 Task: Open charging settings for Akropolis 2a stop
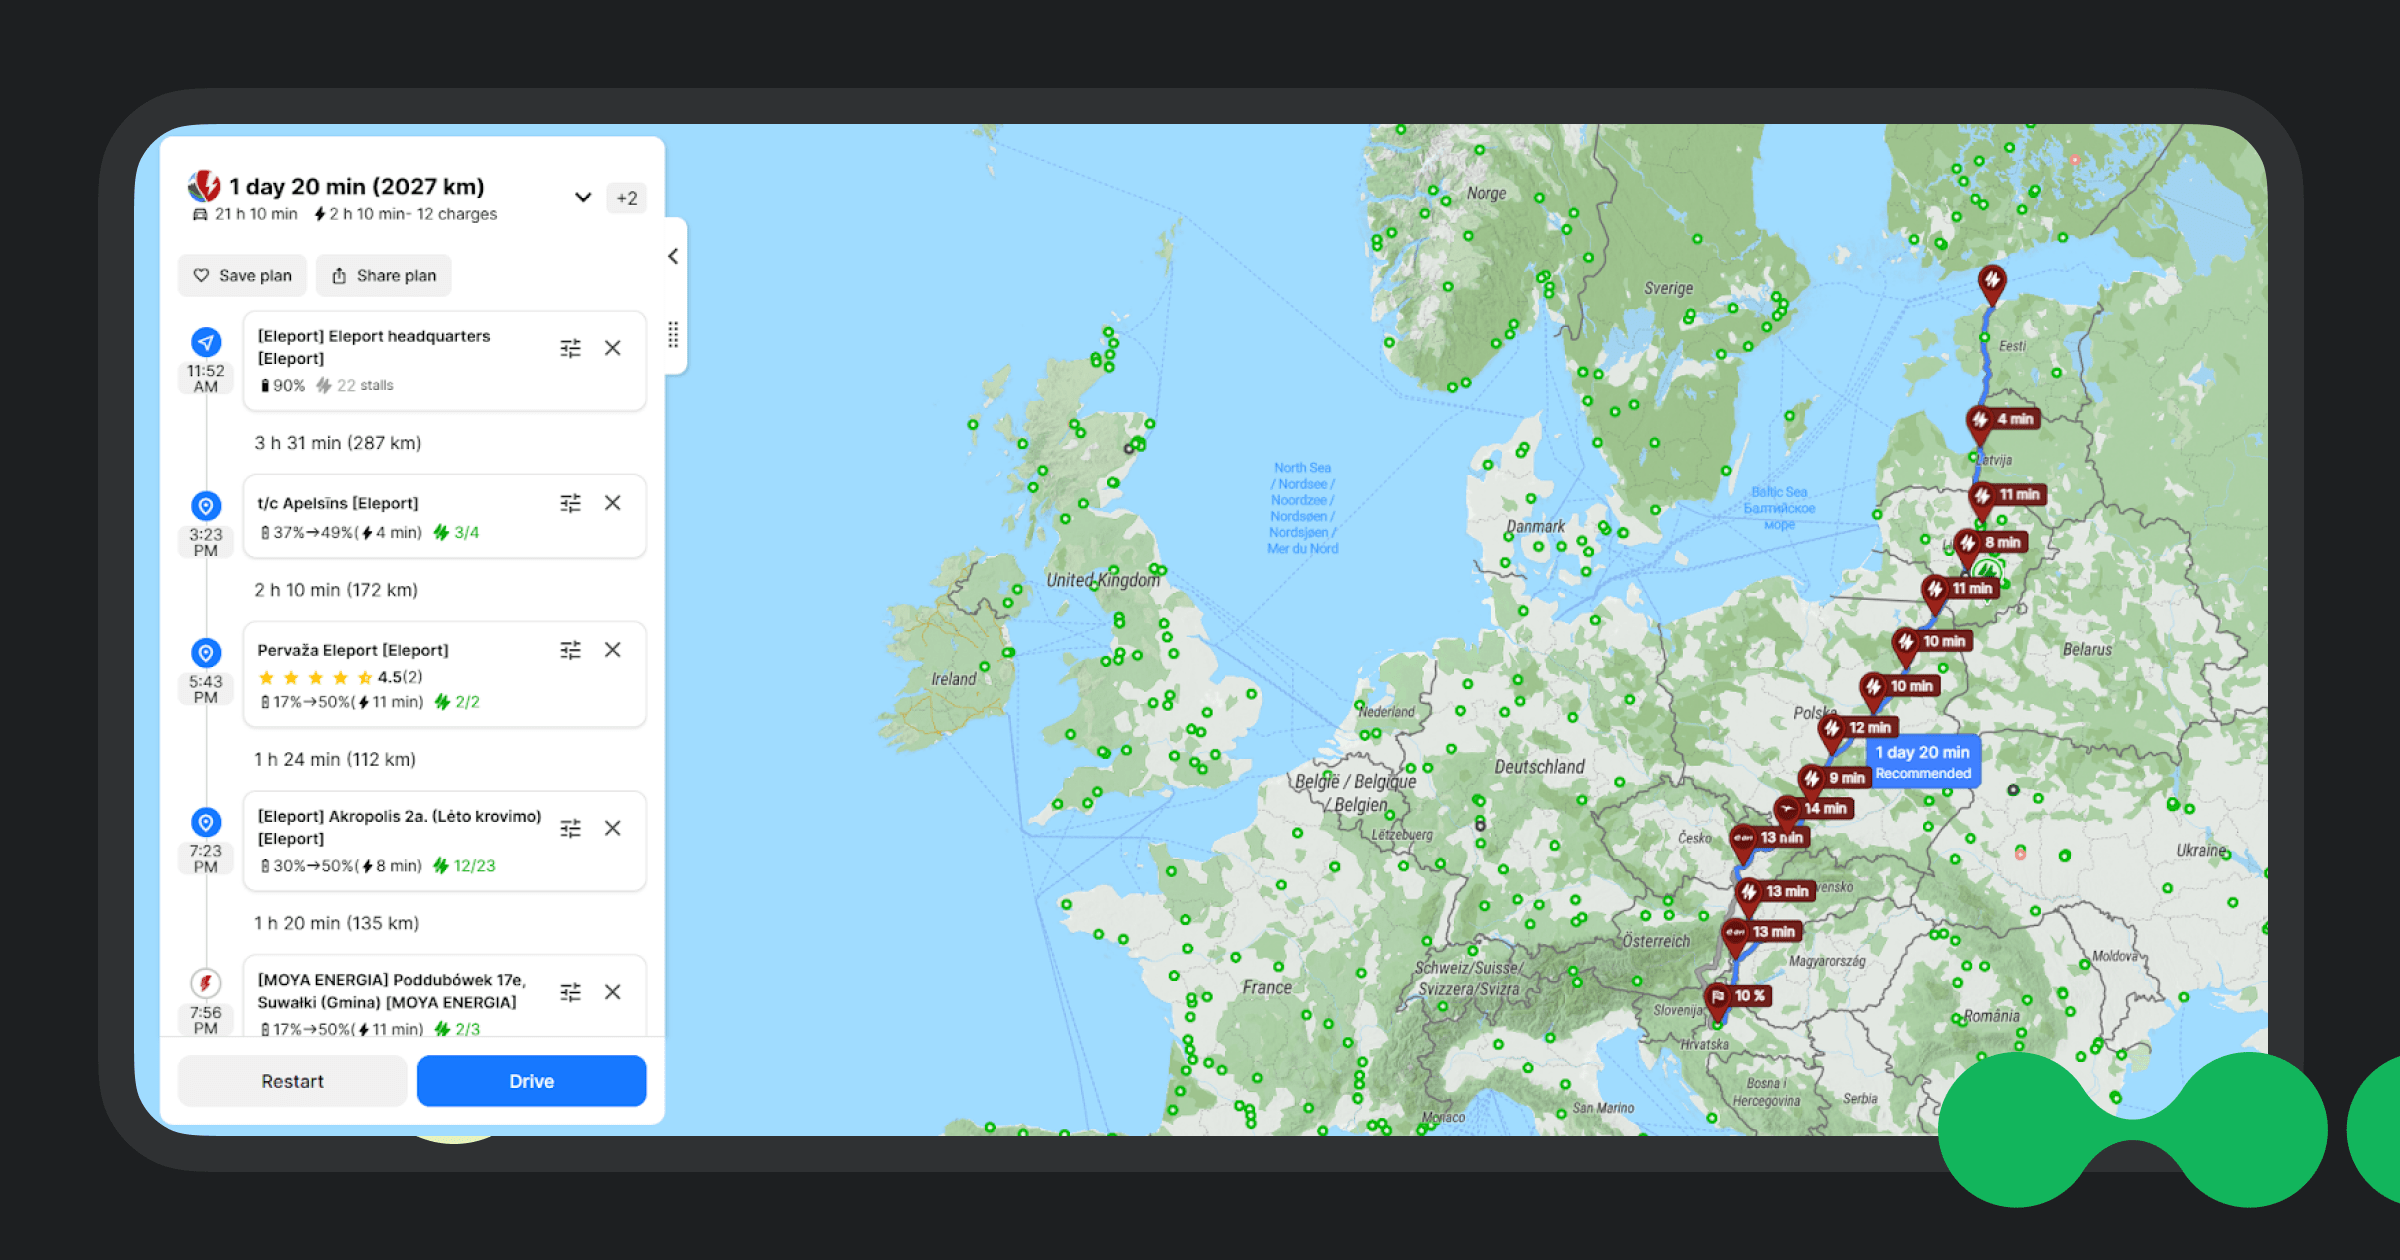click(571, 828)
